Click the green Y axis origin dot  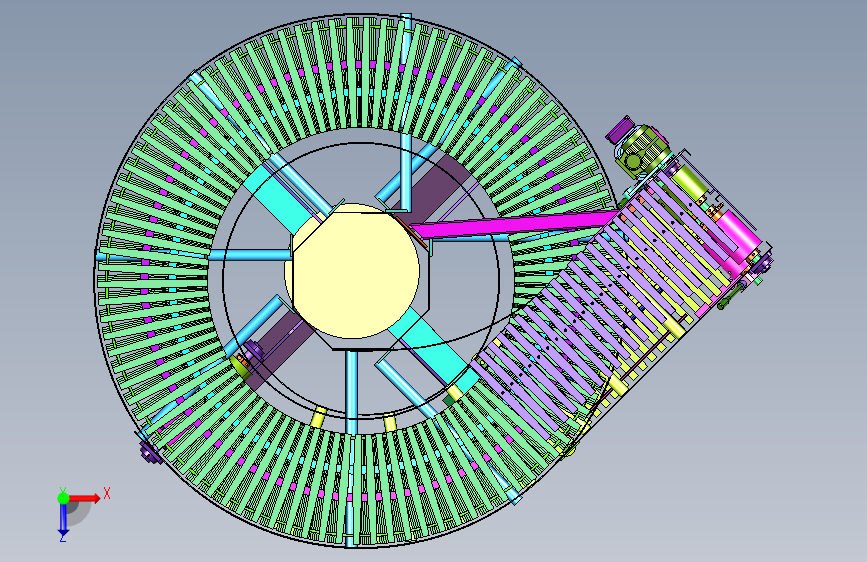63,498
